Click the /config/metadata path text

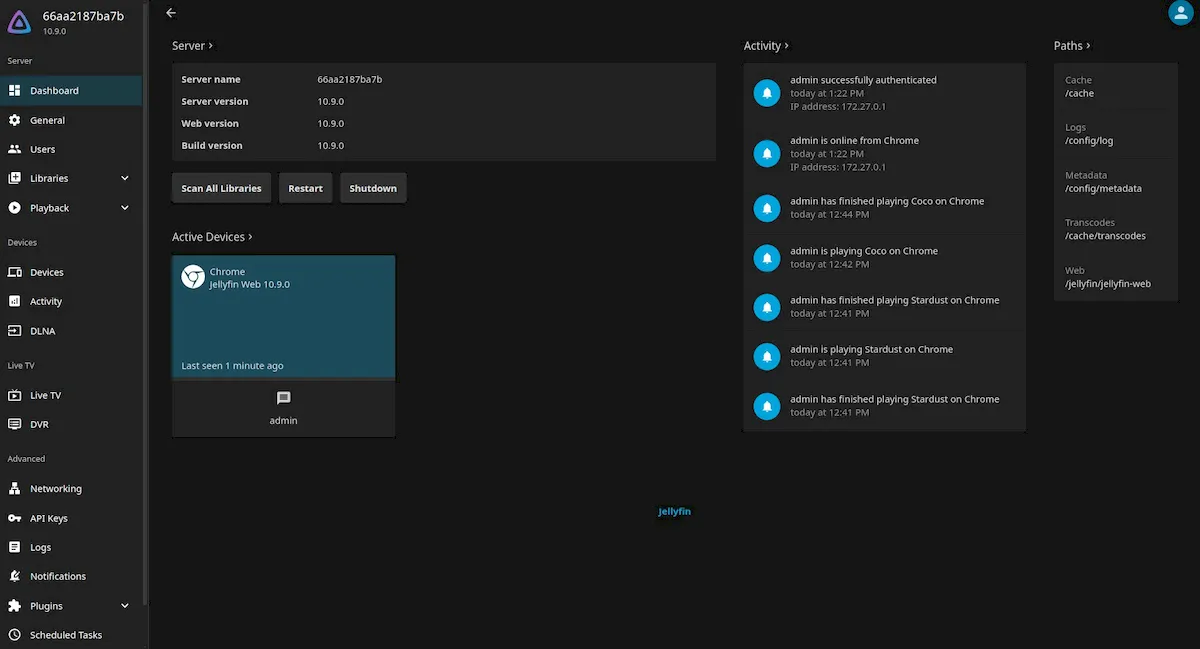coord(1103,188)
